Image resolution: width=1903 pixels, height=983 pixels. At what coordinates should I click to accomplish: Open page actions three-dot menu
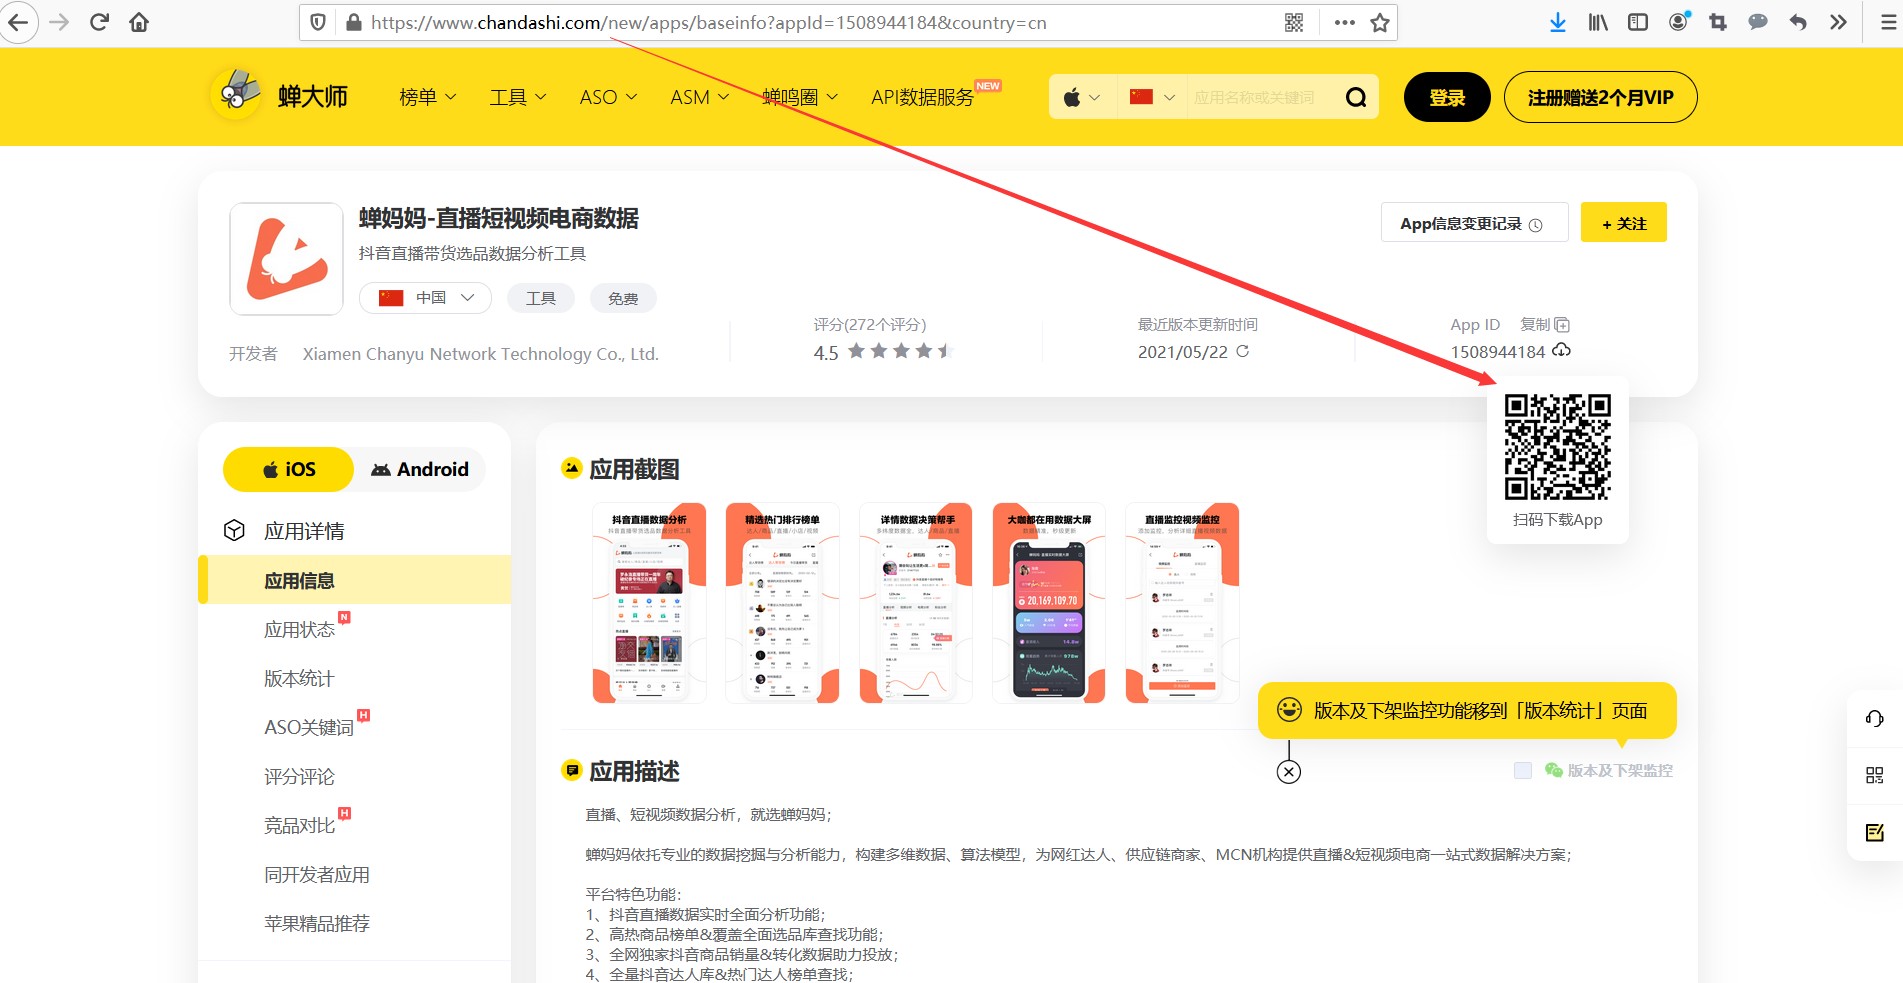coord(1345,22)
